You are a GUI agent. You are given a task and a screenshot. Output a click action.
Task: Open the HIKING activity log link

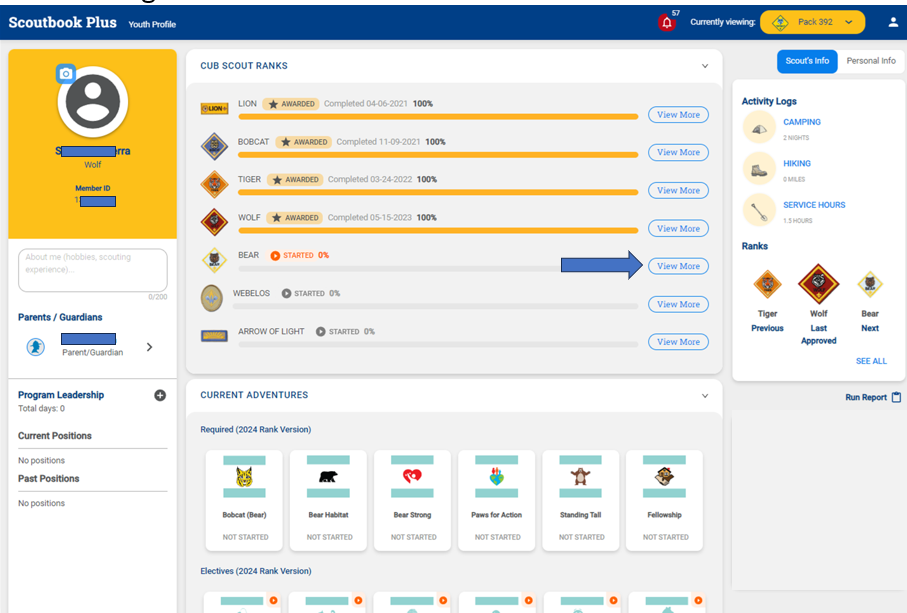pos(797,164)
